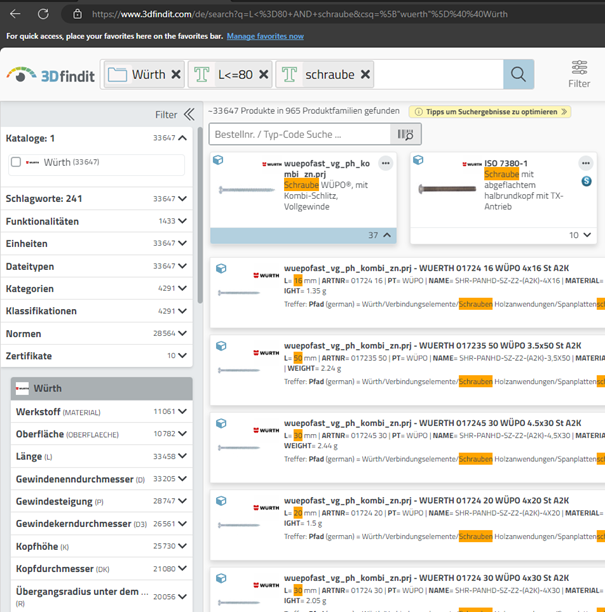Expand the Werkstoff (MATERIAL) attribute filter

[182, 411]
